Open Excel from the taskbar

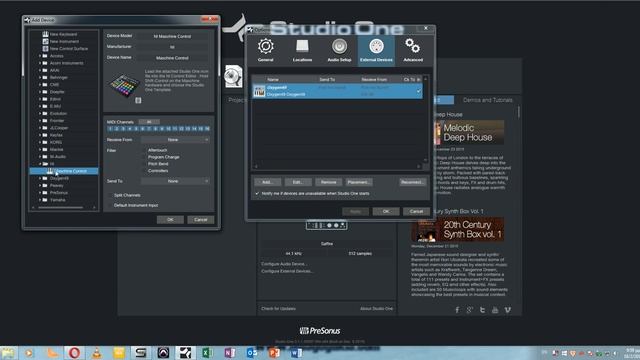pyautogui.click(x=207, y=352)
